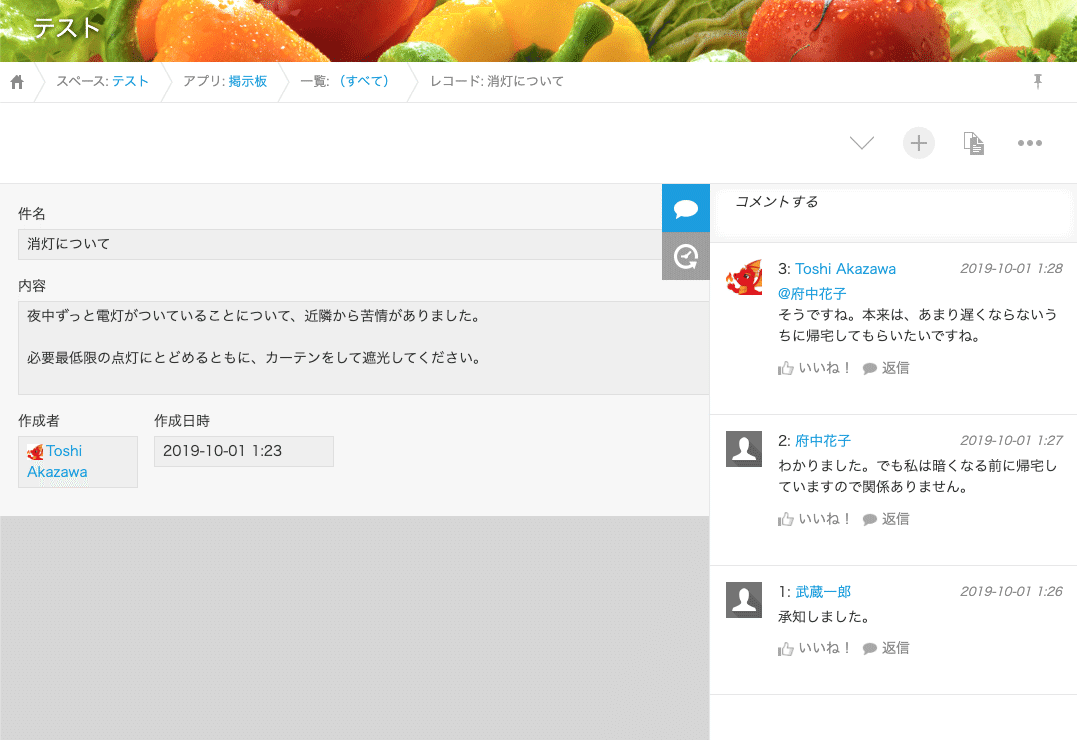Screen dimensions: 1077x740
Task: Click the テスト space title in the banner
Action: (x=67, y=27)
